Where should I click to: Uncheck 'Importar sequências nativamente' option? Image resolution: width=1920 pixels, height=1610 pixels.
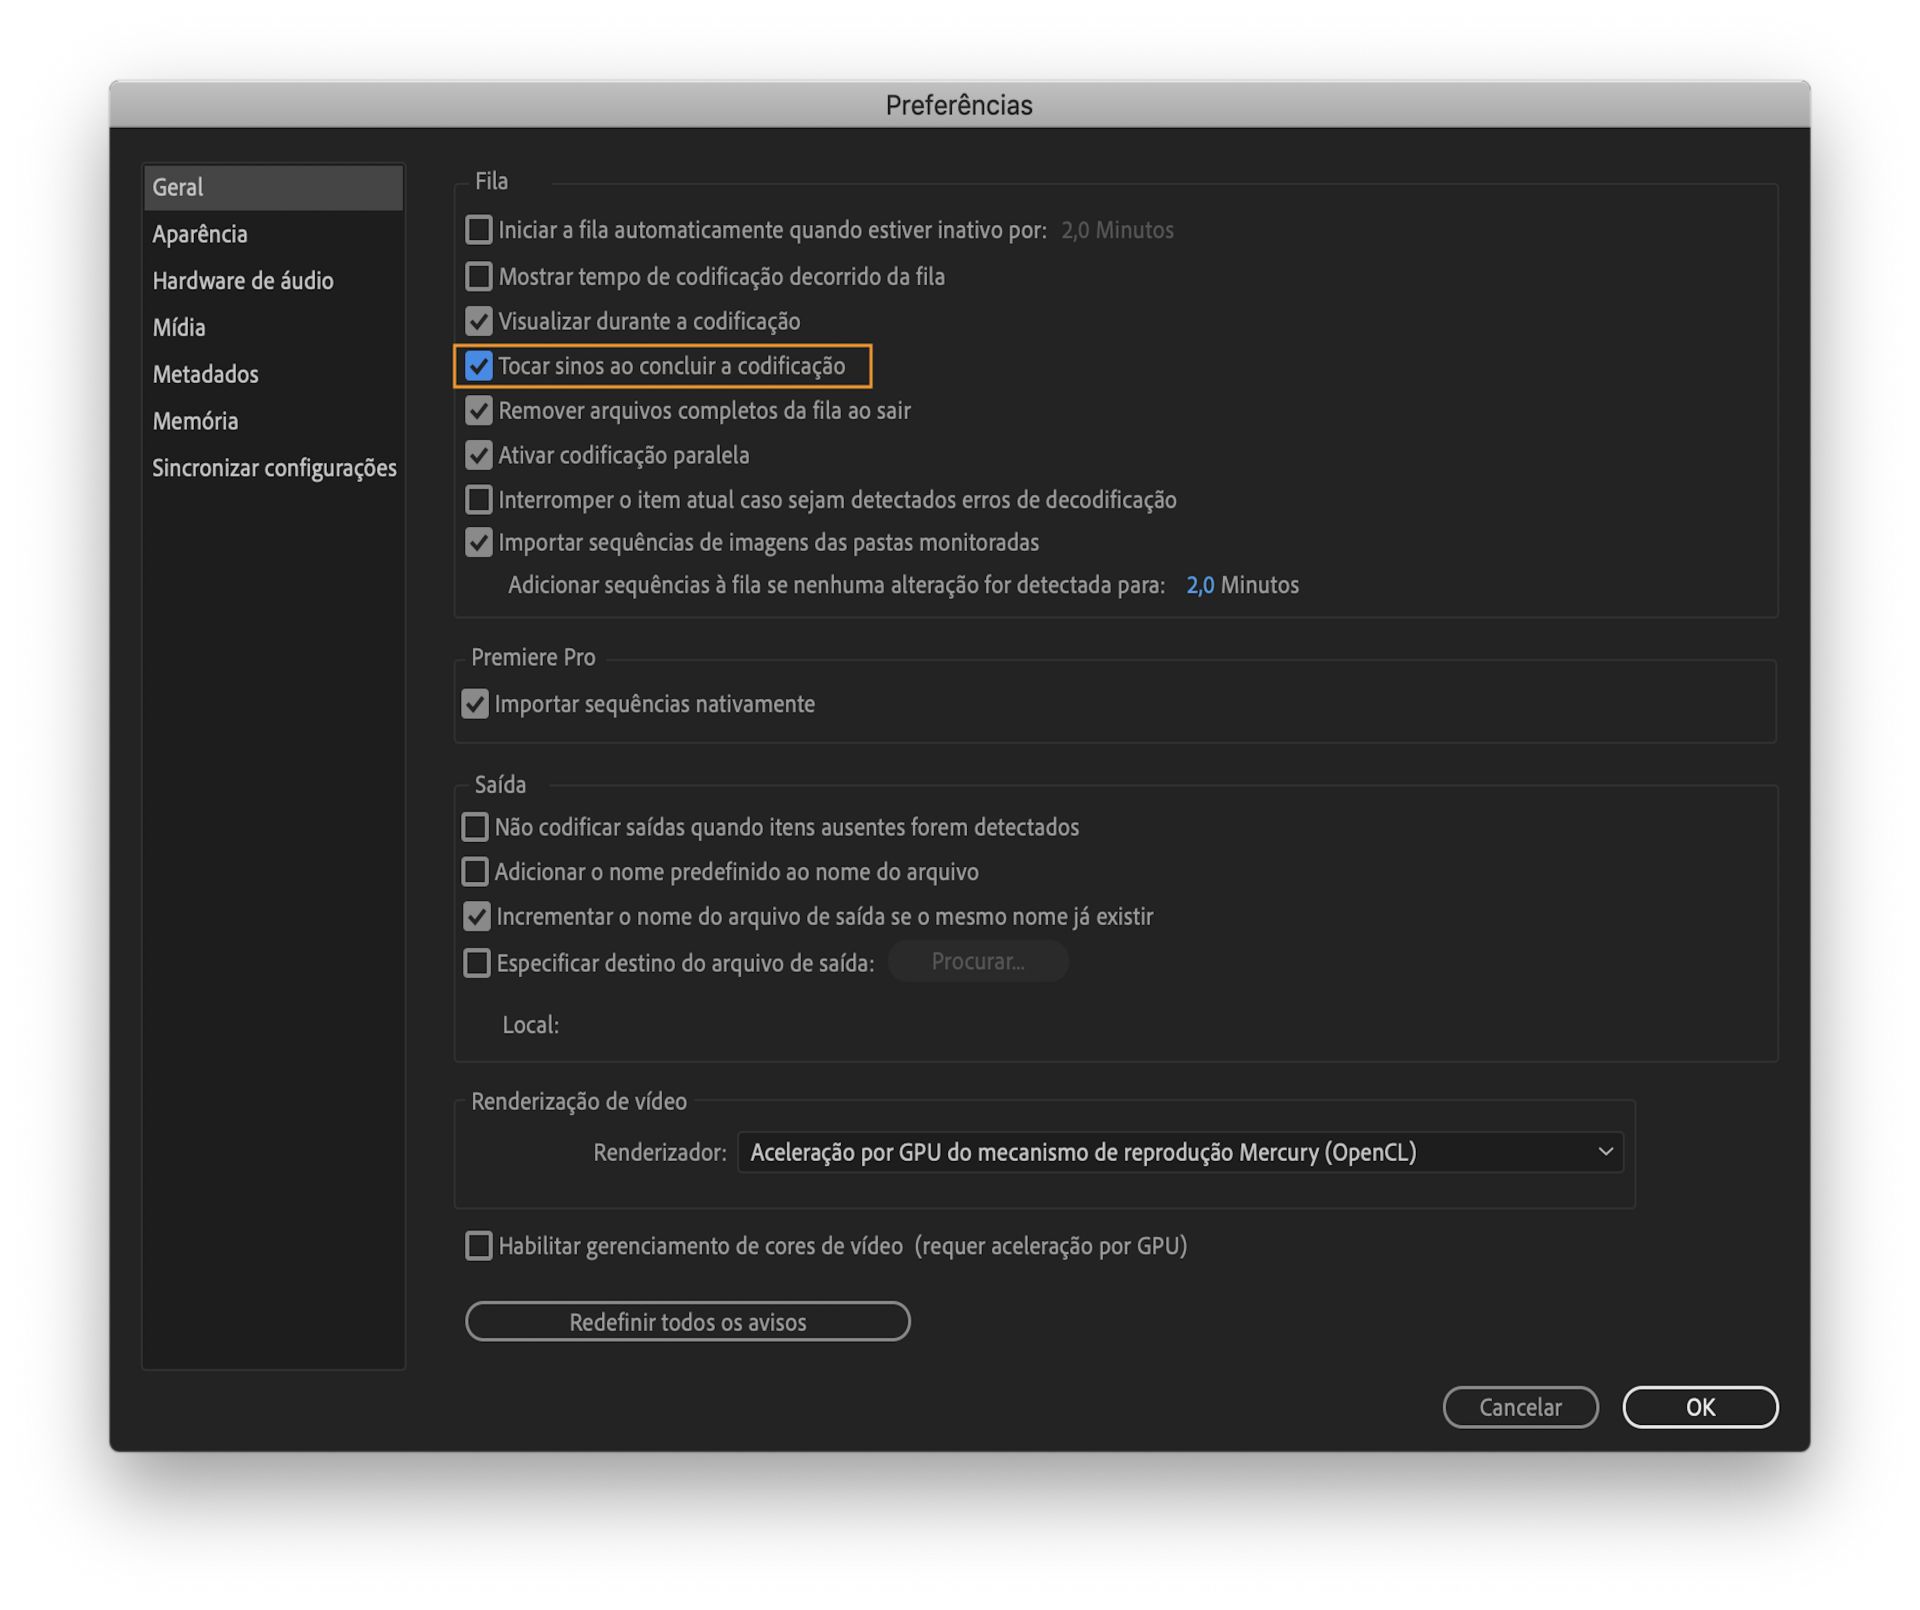(x=475, y=704)
